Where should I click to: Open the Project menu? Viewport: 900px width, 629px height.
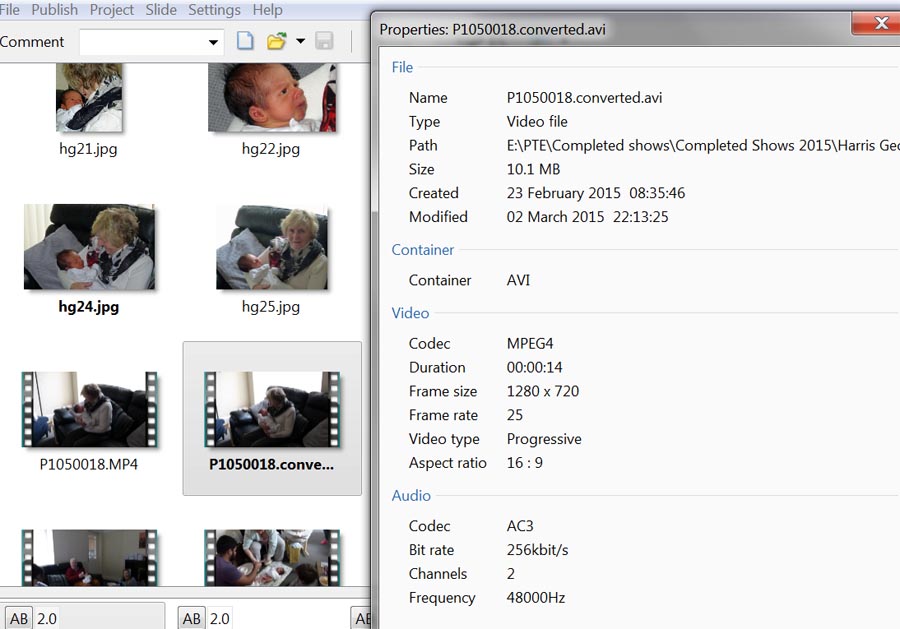tap(112, 9)
